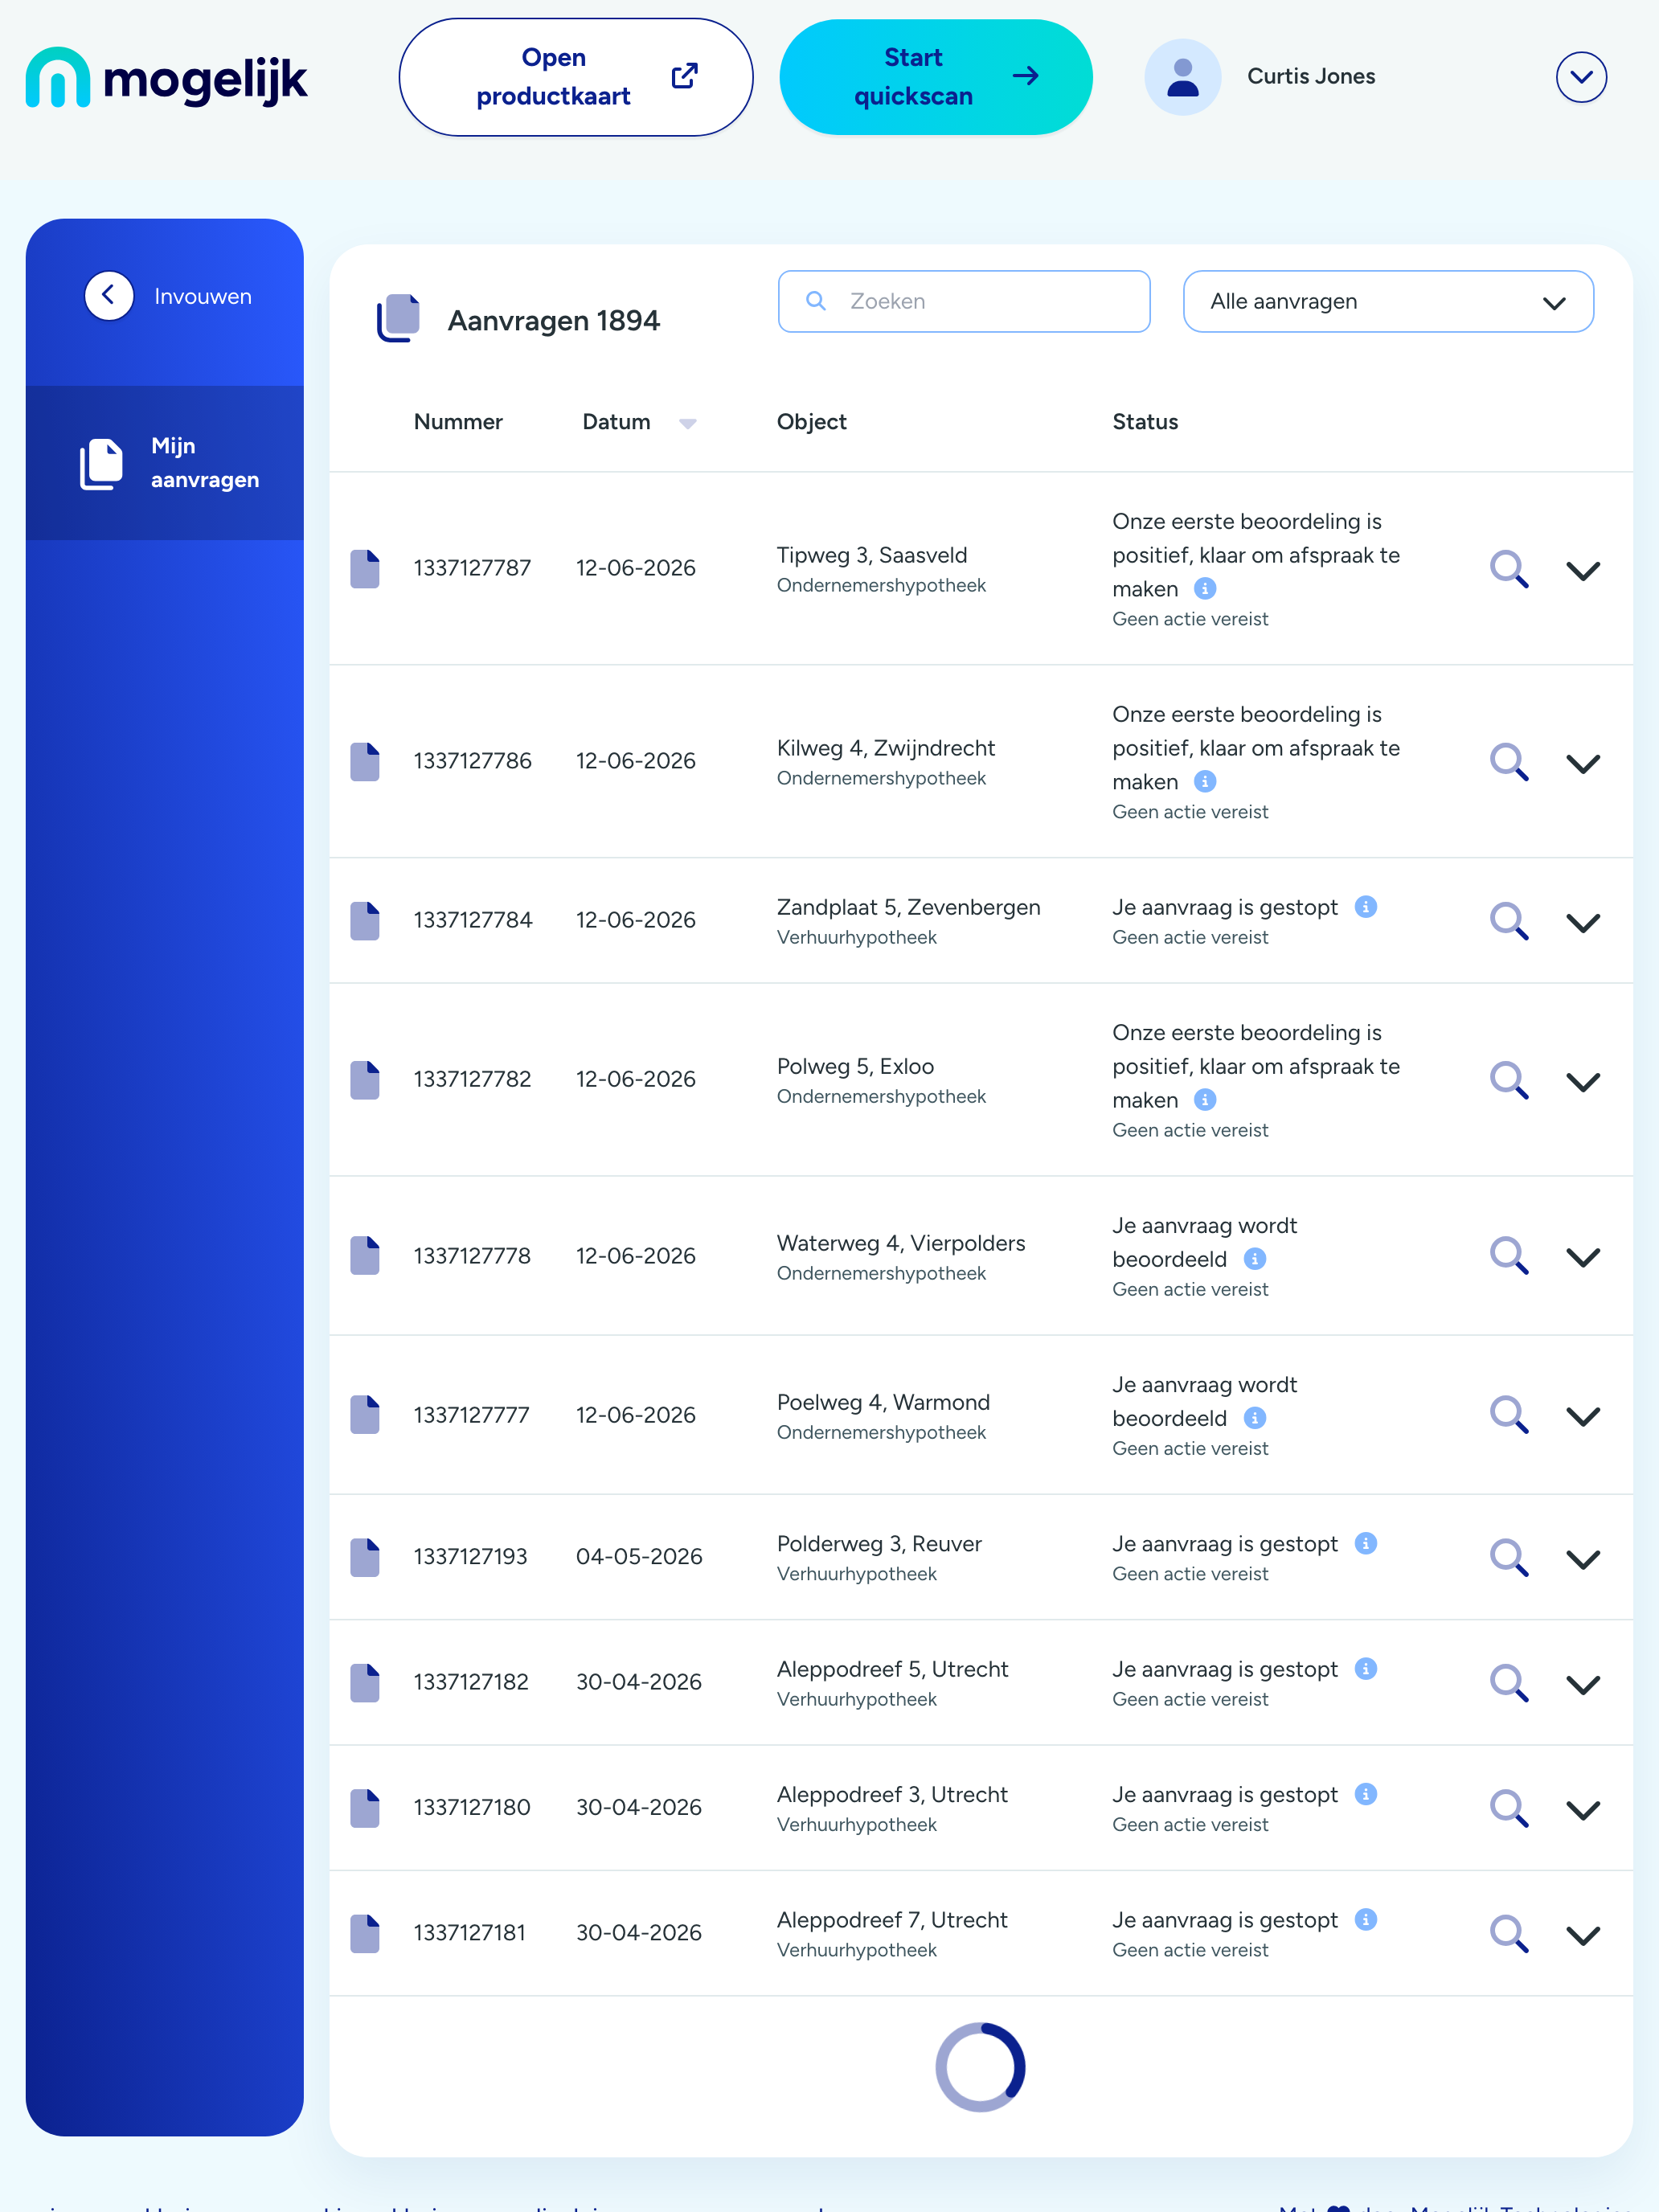This screenshot has height=2212, width=1659.
Task: Click document icon for request 1337127786
Action: [365, 761]
